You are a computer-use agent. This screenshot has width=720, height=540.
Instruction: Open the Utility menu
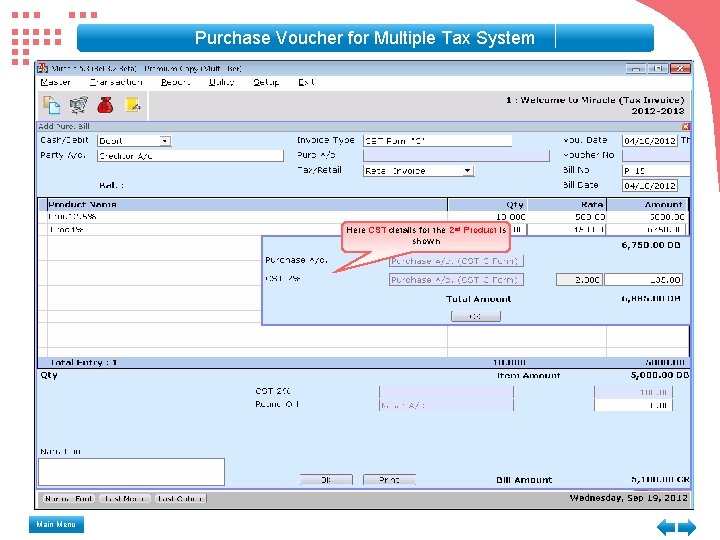(221, 82)
